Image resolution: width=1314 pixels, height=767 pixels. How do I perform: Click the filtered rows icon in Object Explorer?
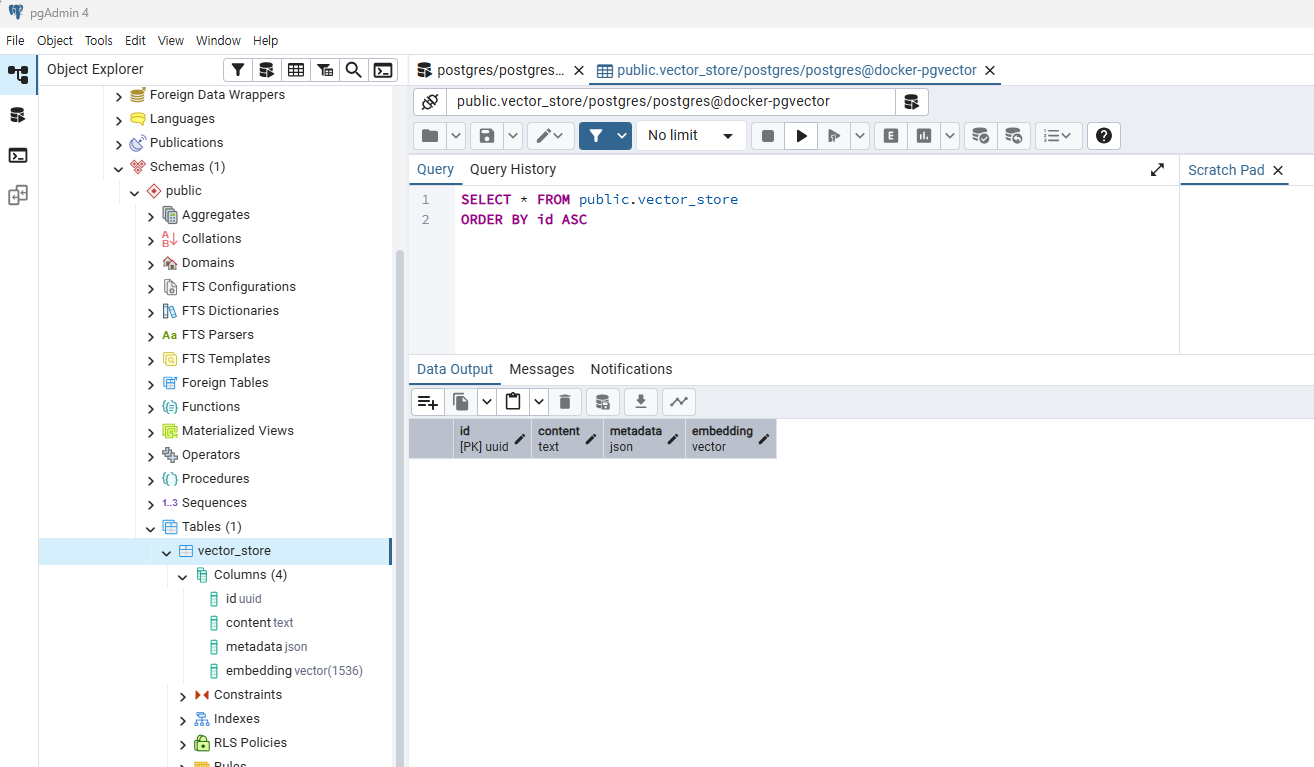click(237, 70)
